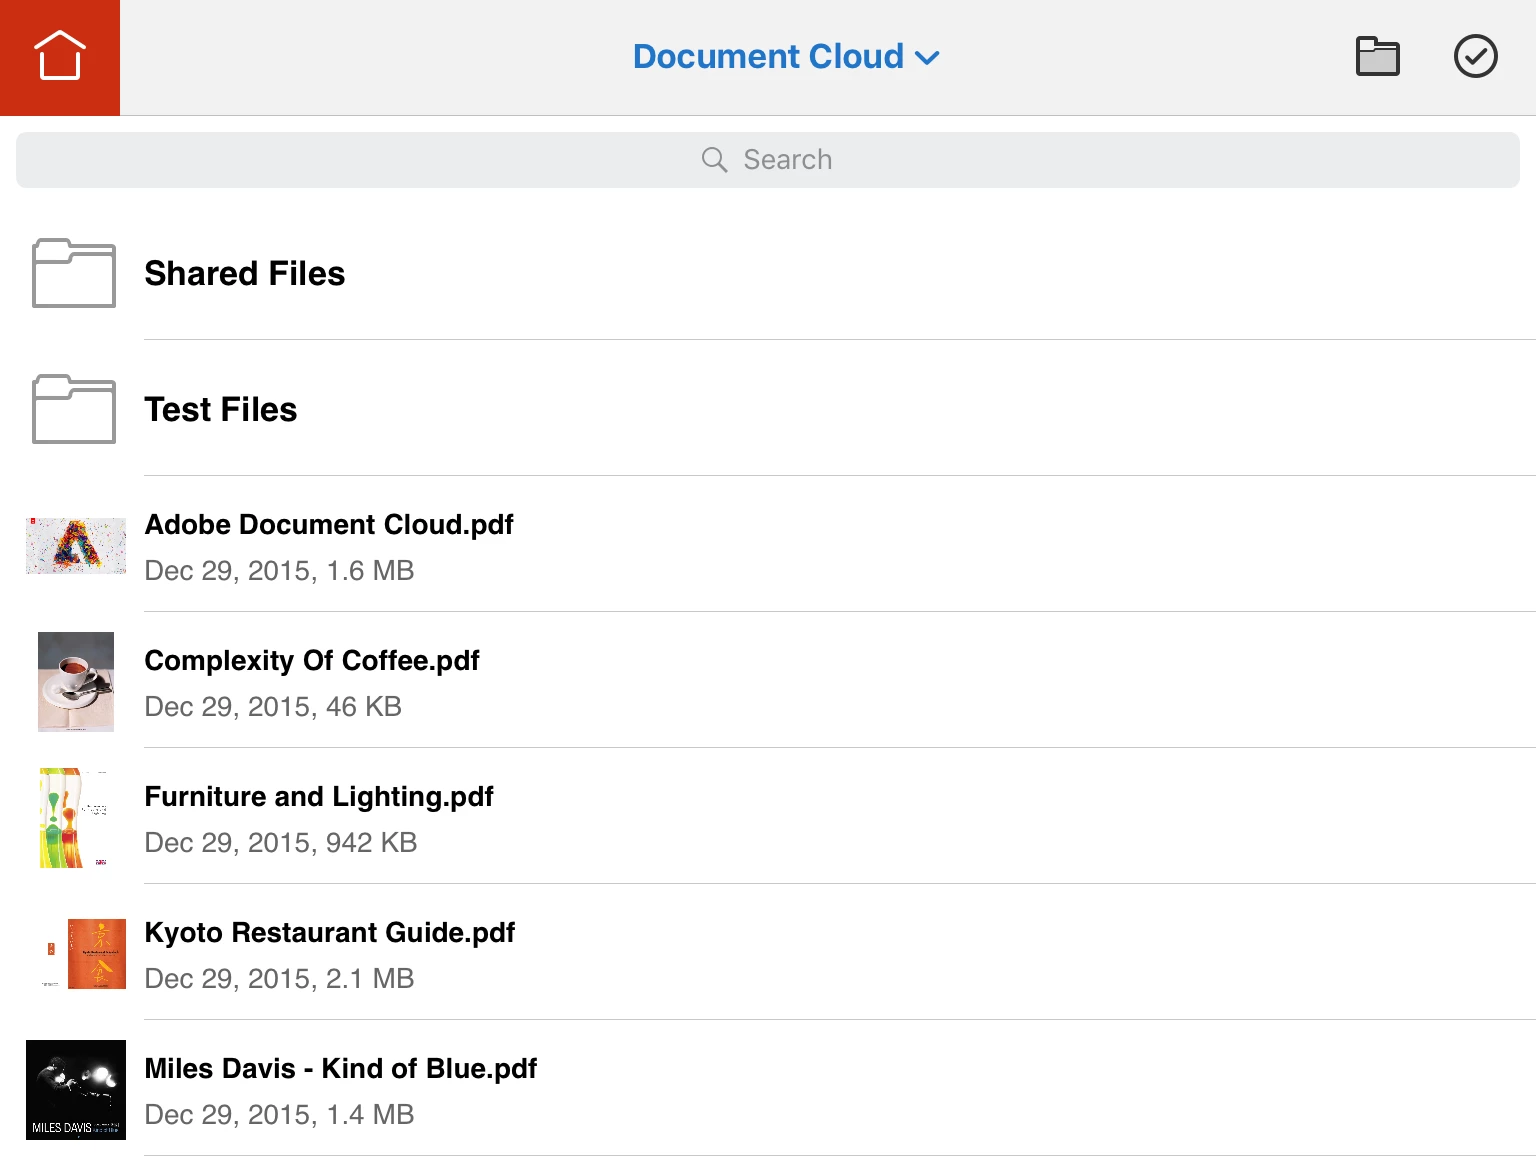Tap the magnifier icon in search bar
The width and height of the screenshot is (1536, 1162).
[714, 160]
